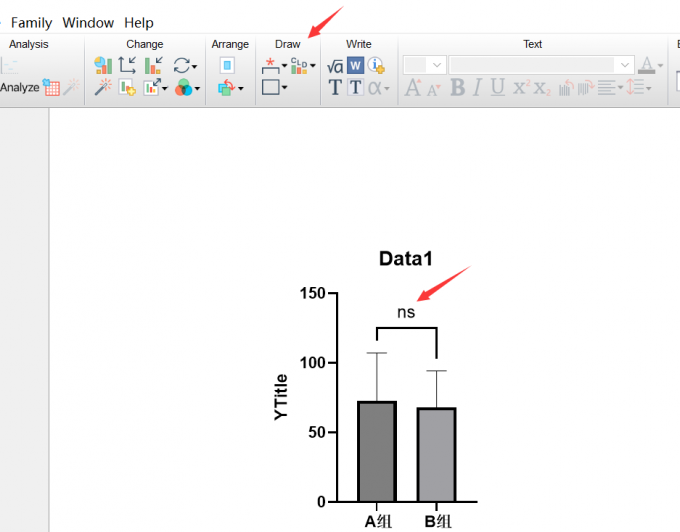The image size is (680, 532).
Task: Toggle Italic formatting
Action: click(x=477, y=87)
